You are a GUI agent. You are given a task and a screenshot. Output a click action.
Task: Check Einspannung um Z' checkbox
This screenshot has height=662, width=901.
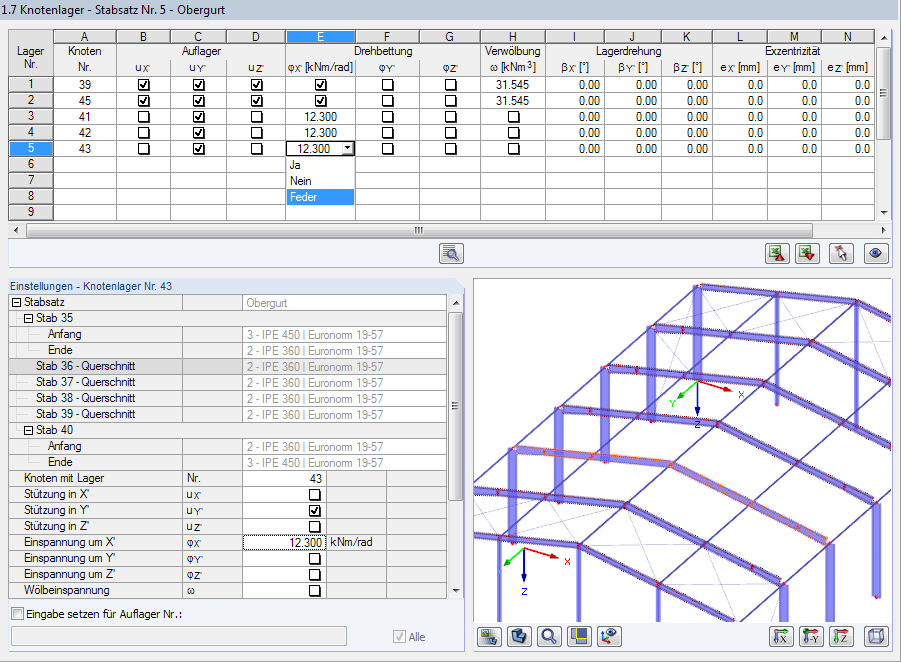[x=314, y=574]
